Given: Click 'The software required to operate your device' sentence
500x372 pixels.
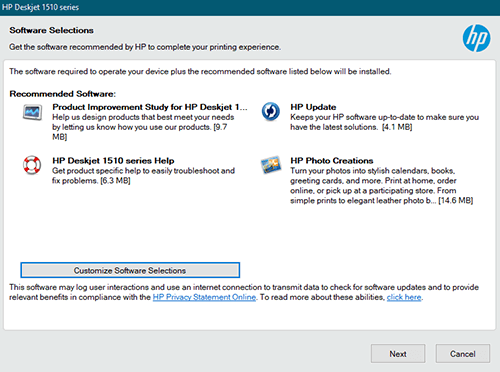Looking at the screenshot, I should tap(200, 72).
